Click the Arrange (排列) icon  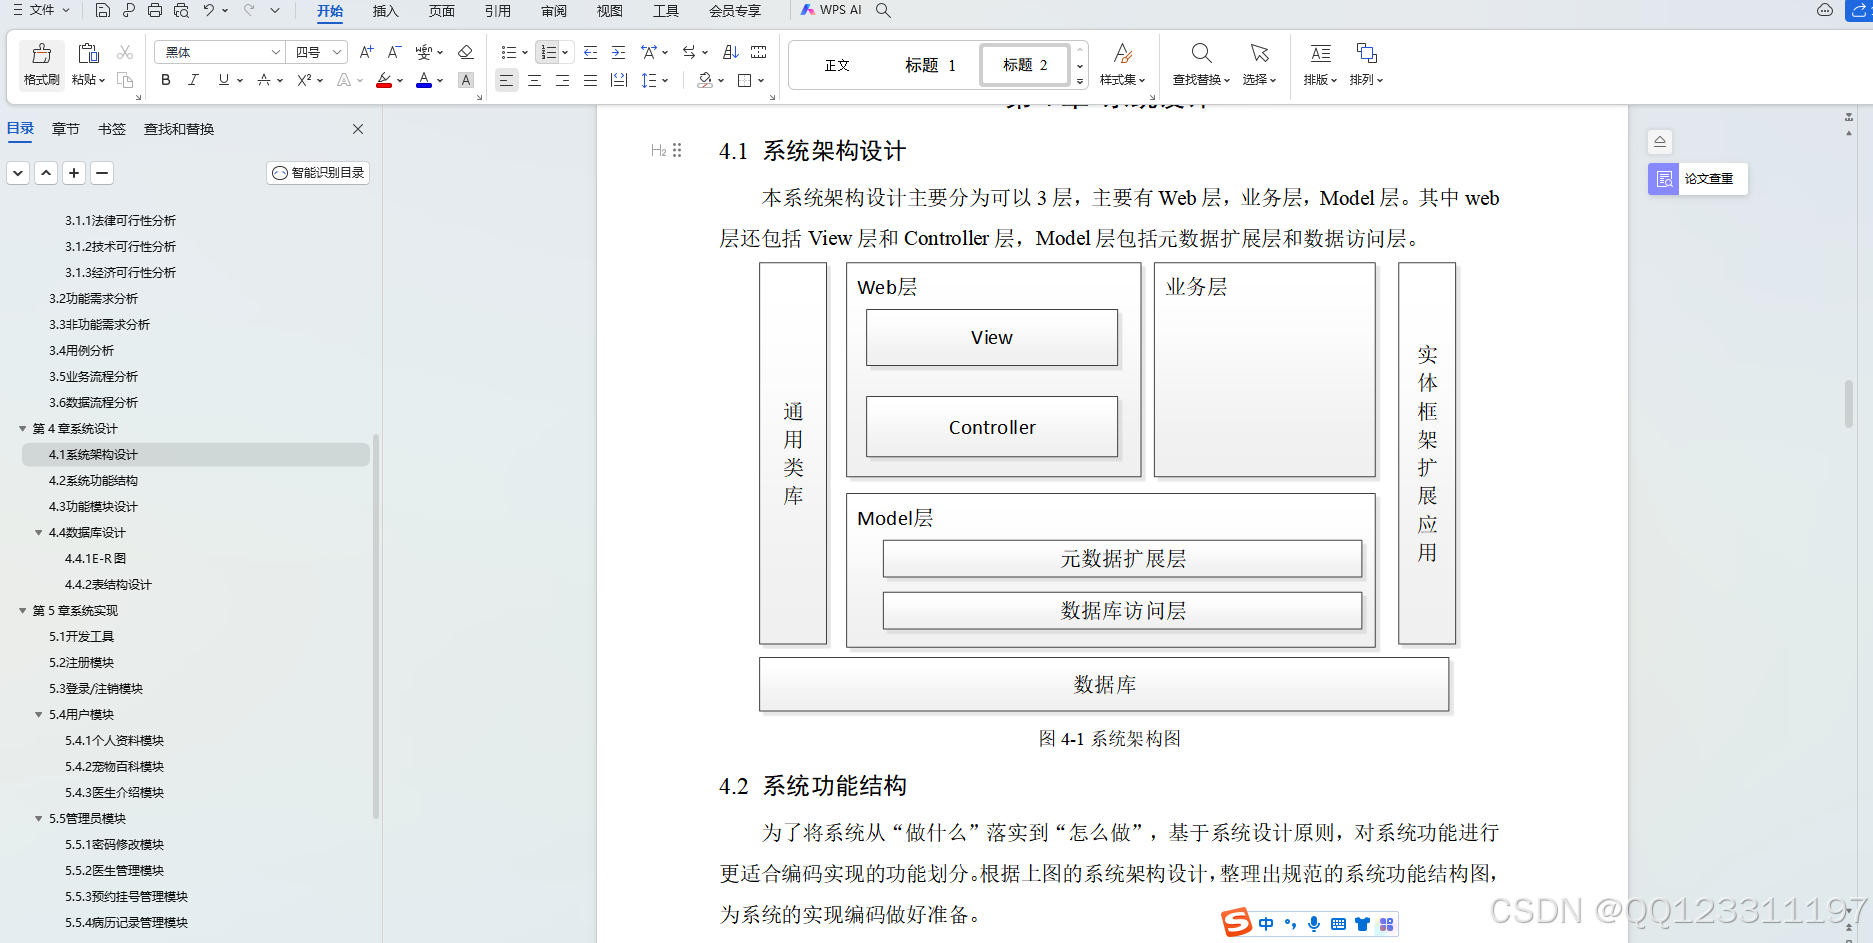(1366, 53)
